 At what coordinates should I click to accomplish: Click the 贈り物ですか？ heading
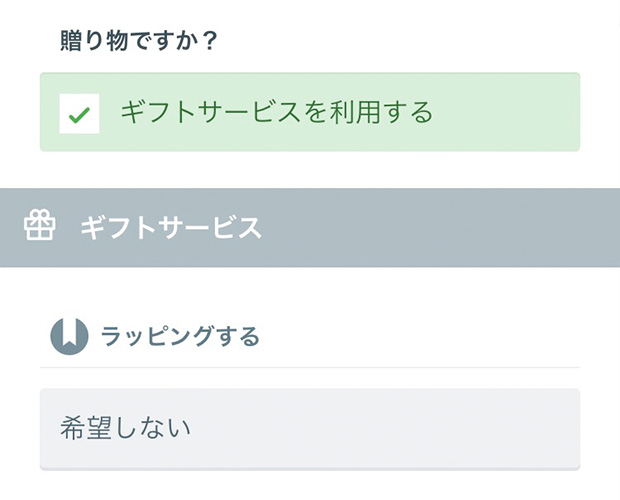[138, 41]
